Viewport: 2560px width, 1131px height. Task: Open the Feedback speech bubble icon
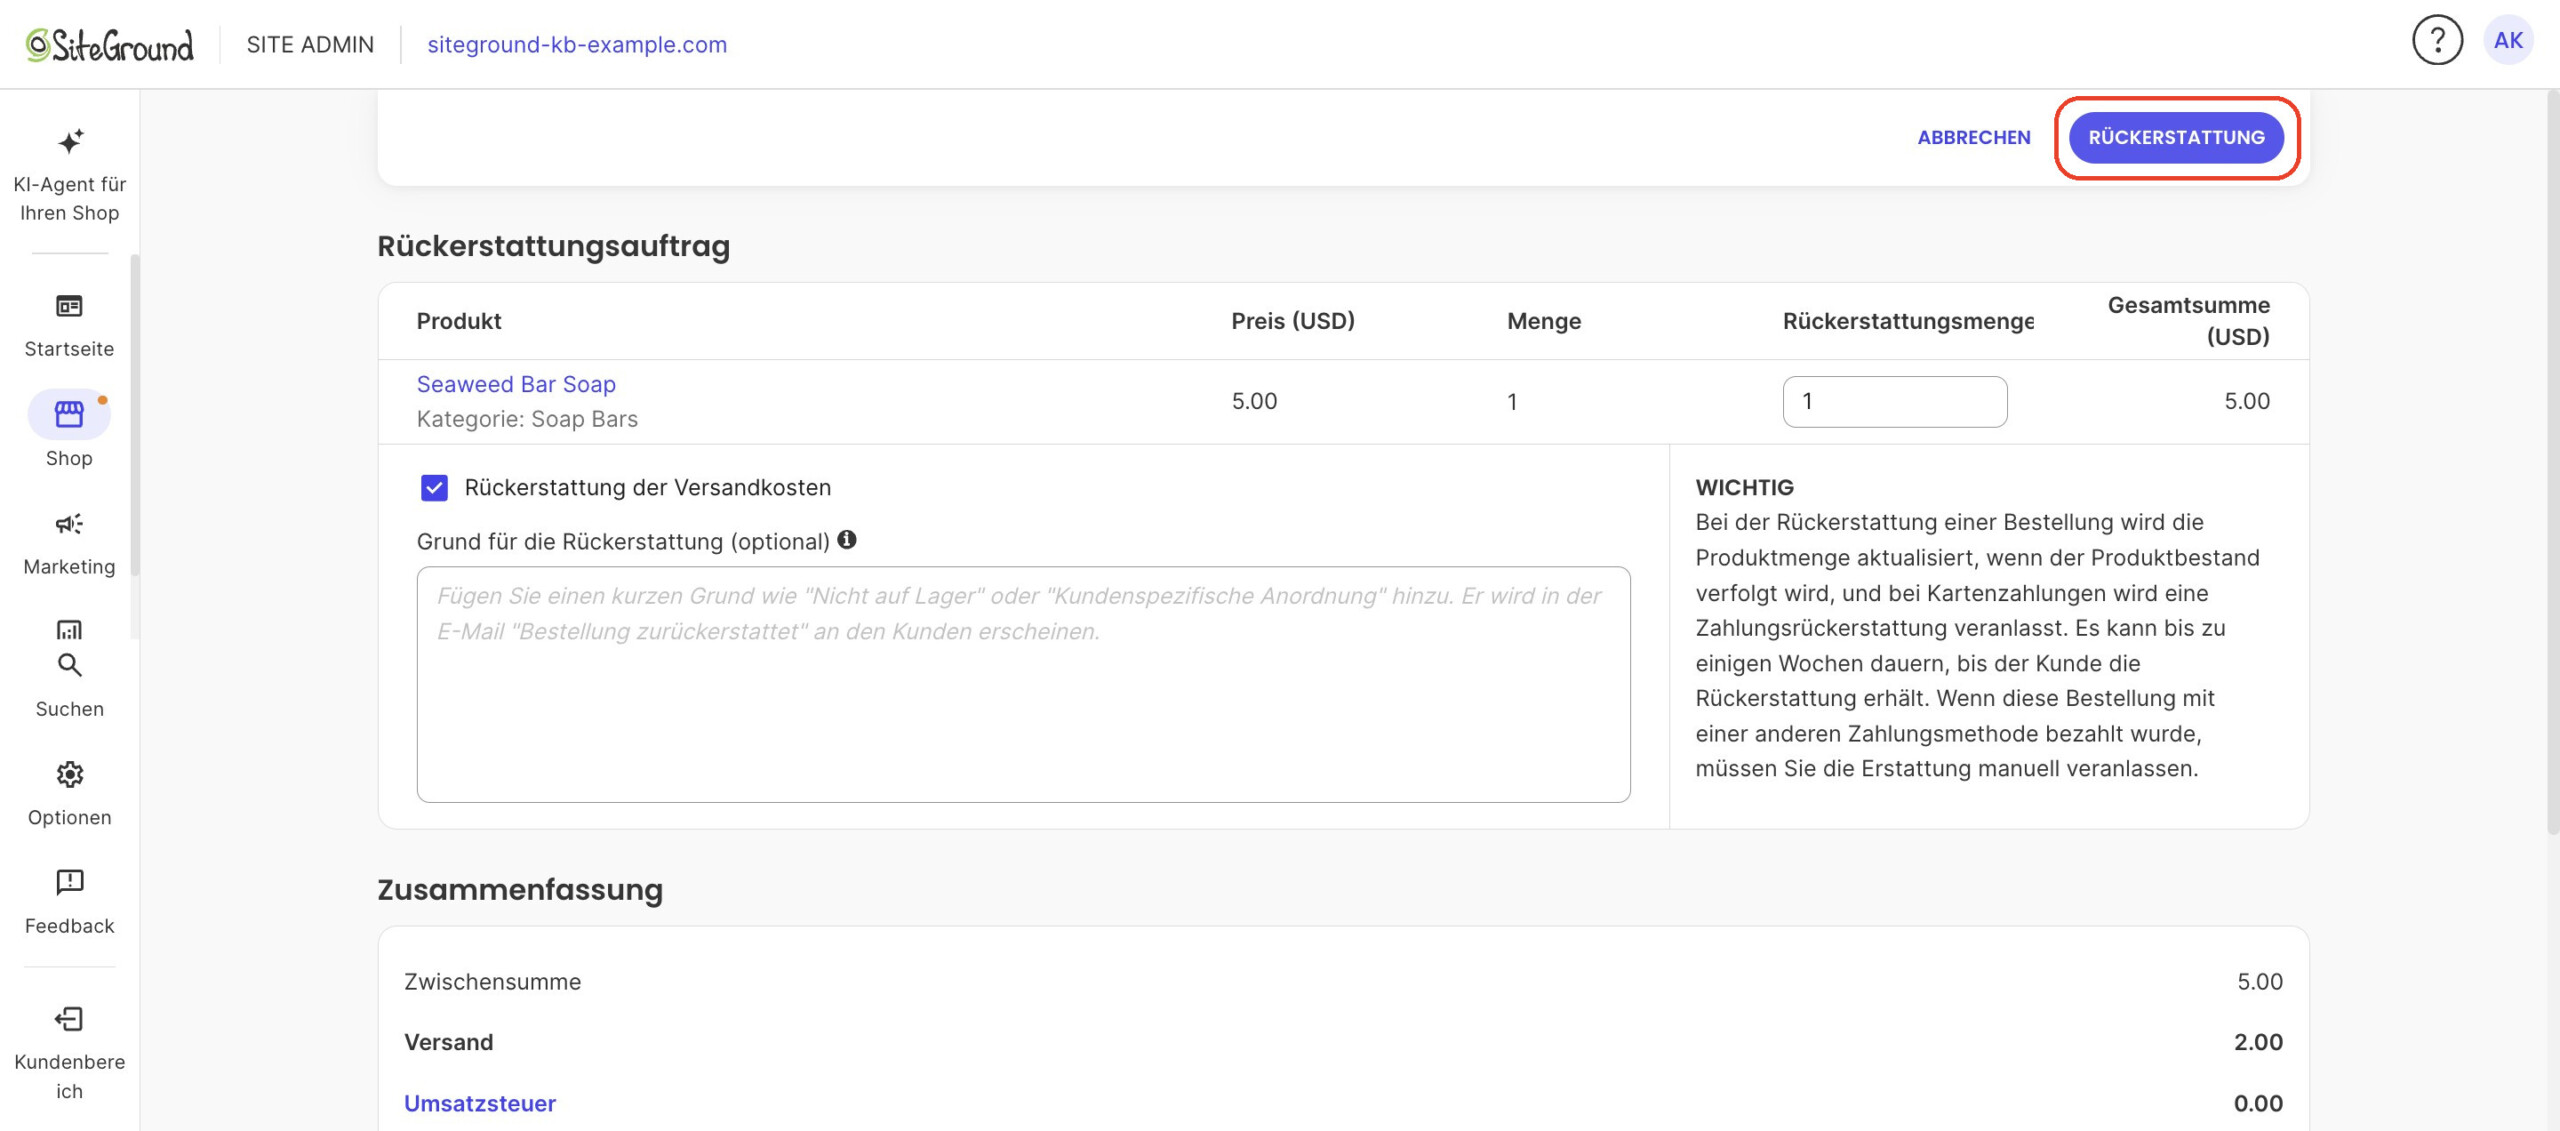click(x=69, y=882)
